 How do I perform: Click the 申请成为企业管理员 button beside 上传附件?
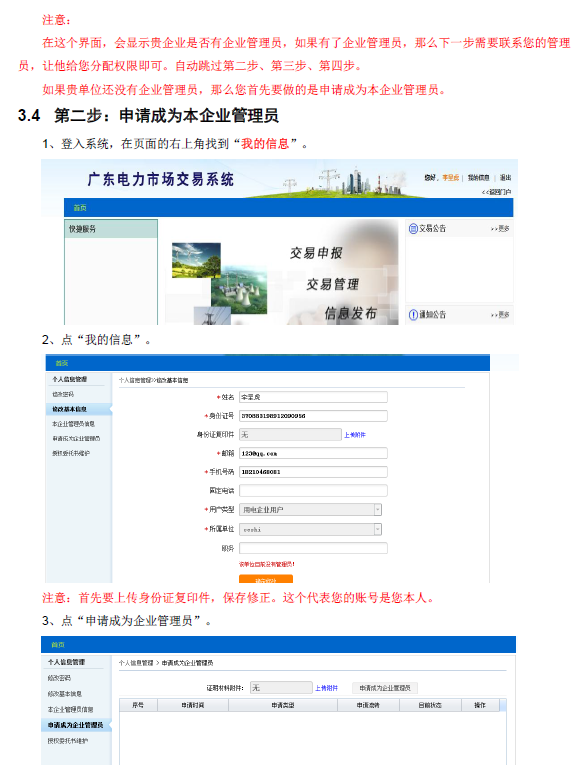click(x=385, y=688)
